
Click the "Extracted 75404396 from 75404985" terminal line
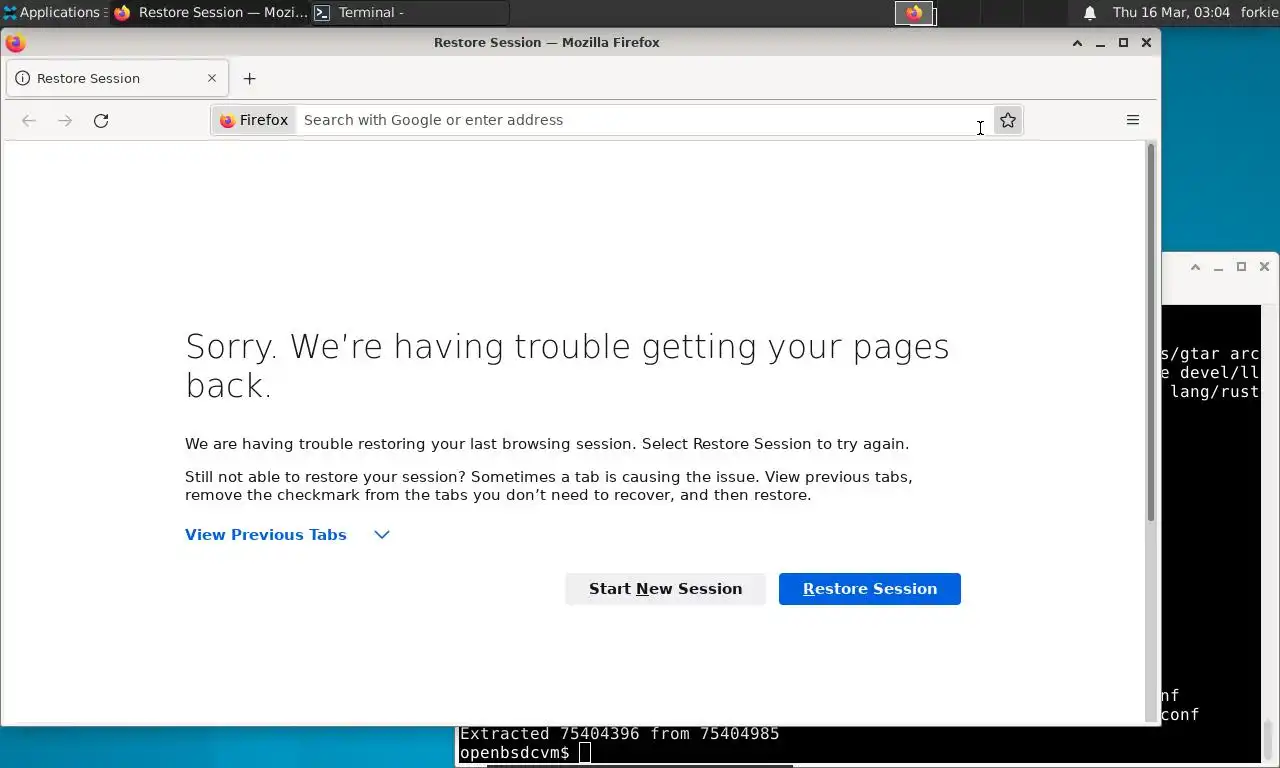619,734
